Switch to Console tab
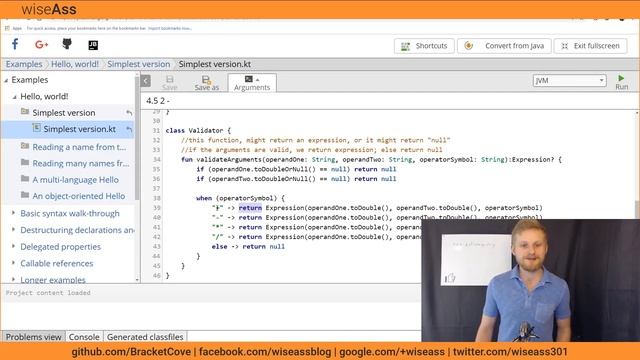The image size is (640, 360). pos(84,337)
